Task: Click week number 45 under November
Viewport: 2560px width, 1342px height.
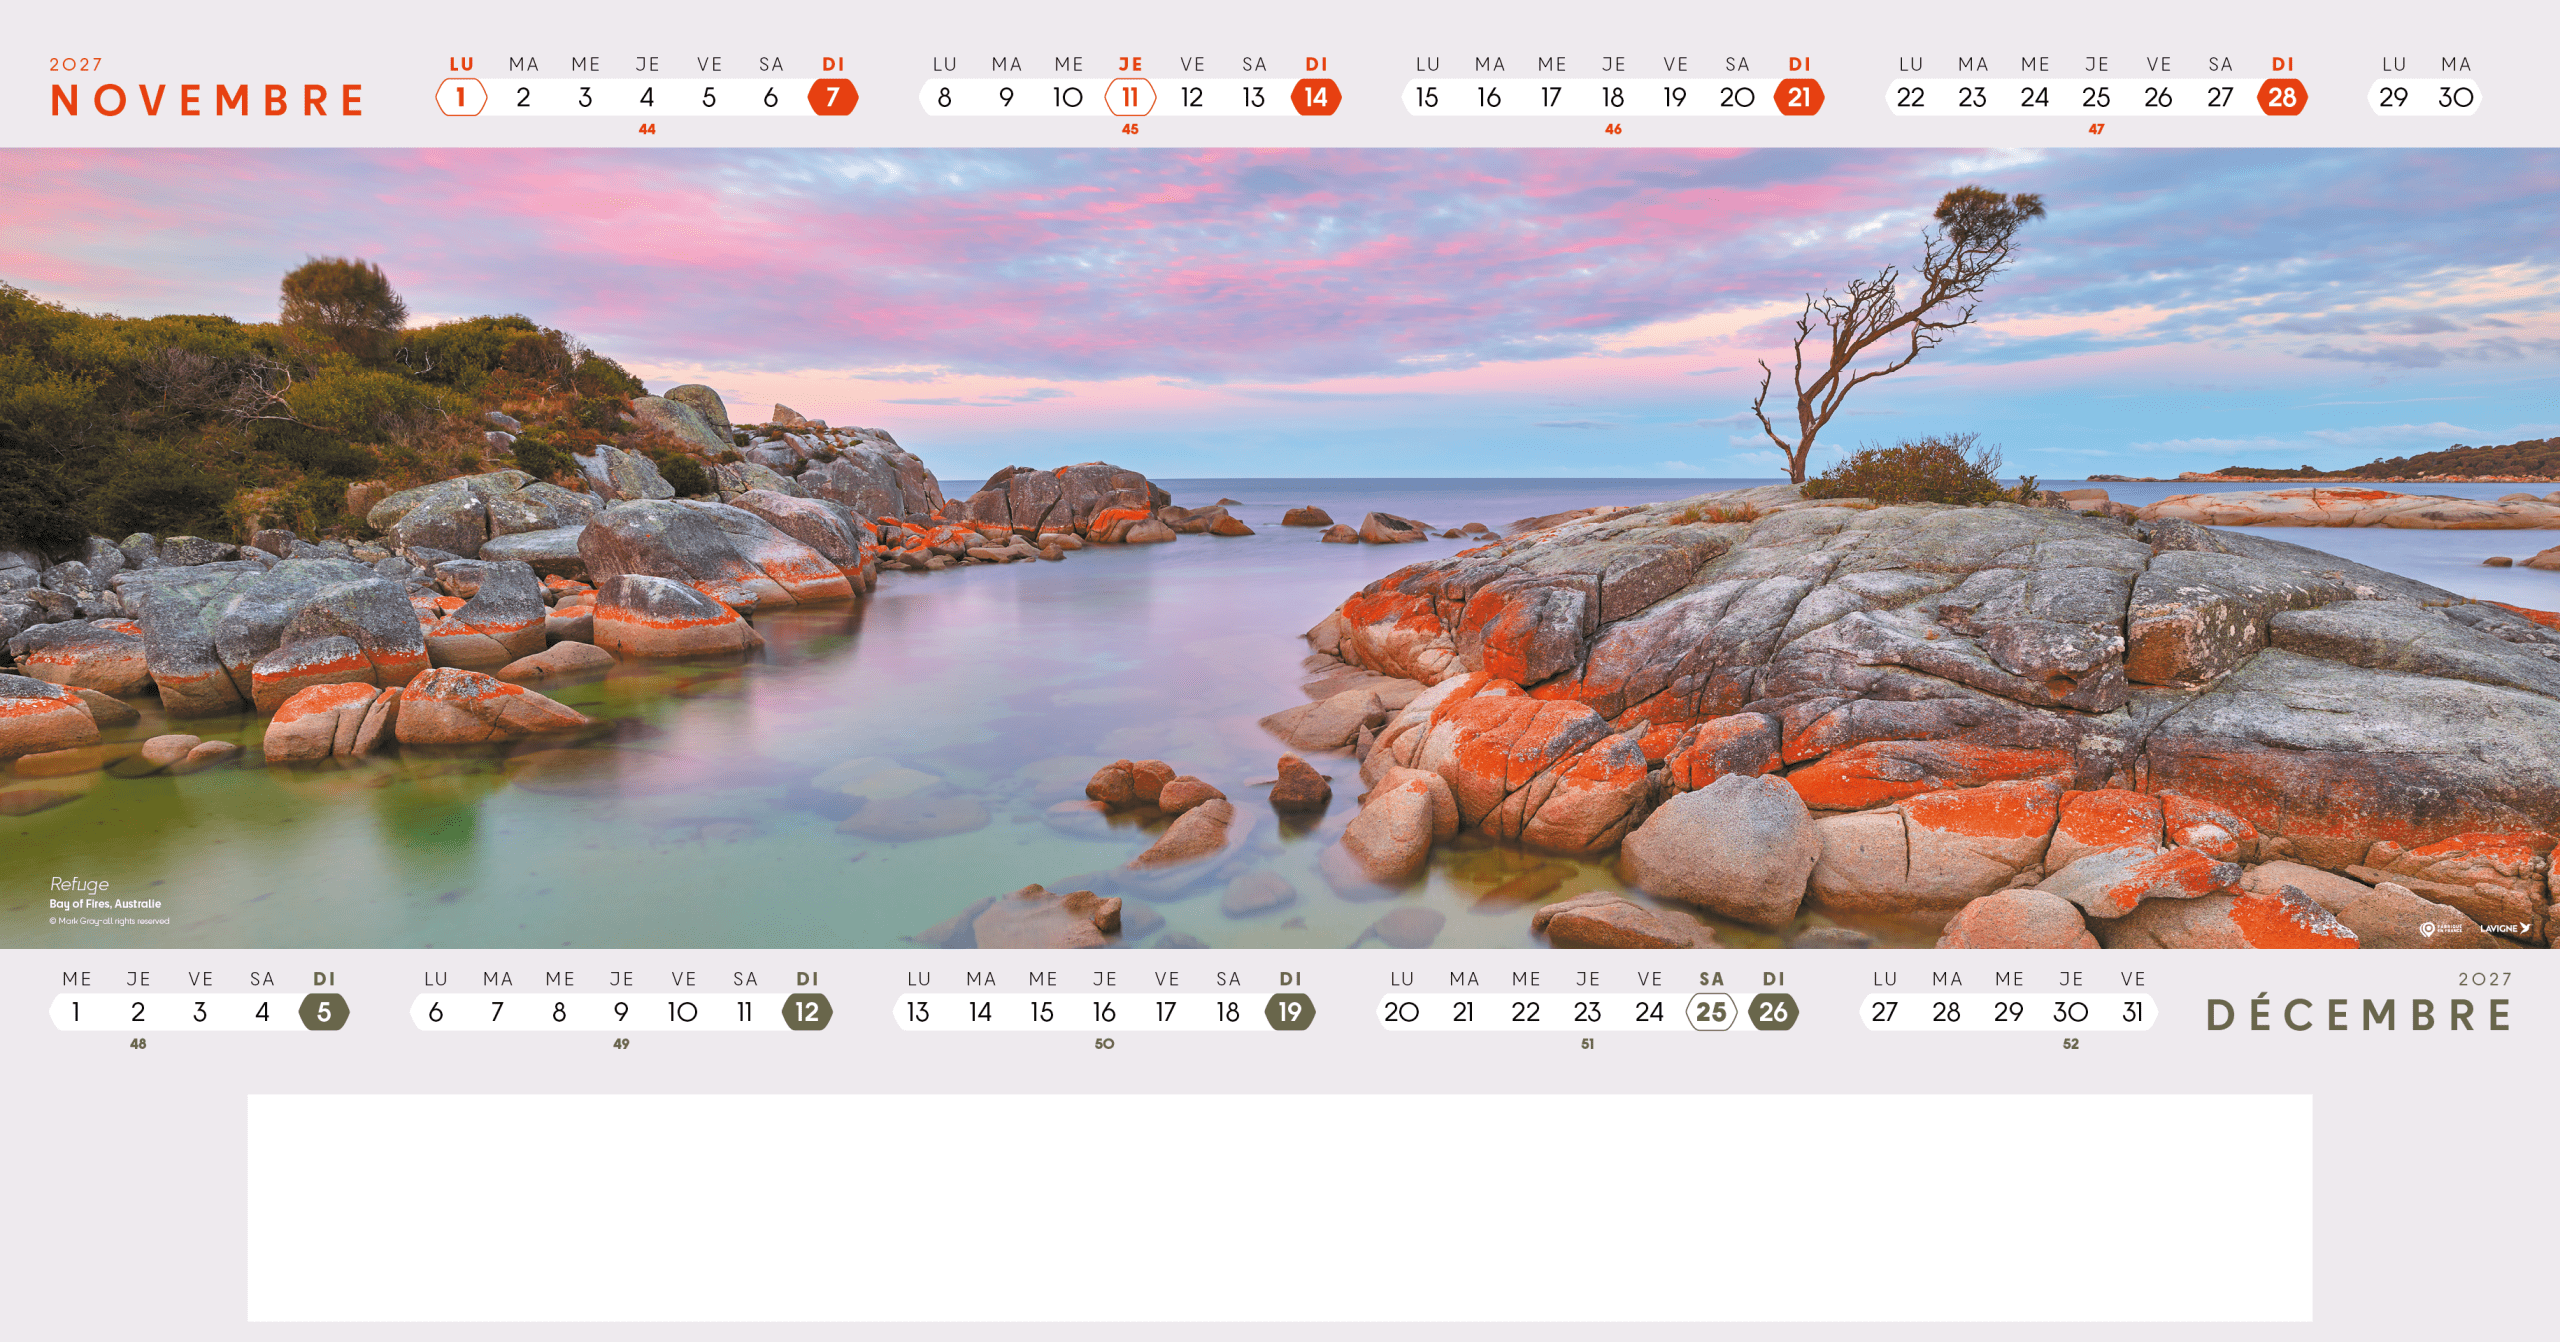Action: point(1130,129)
